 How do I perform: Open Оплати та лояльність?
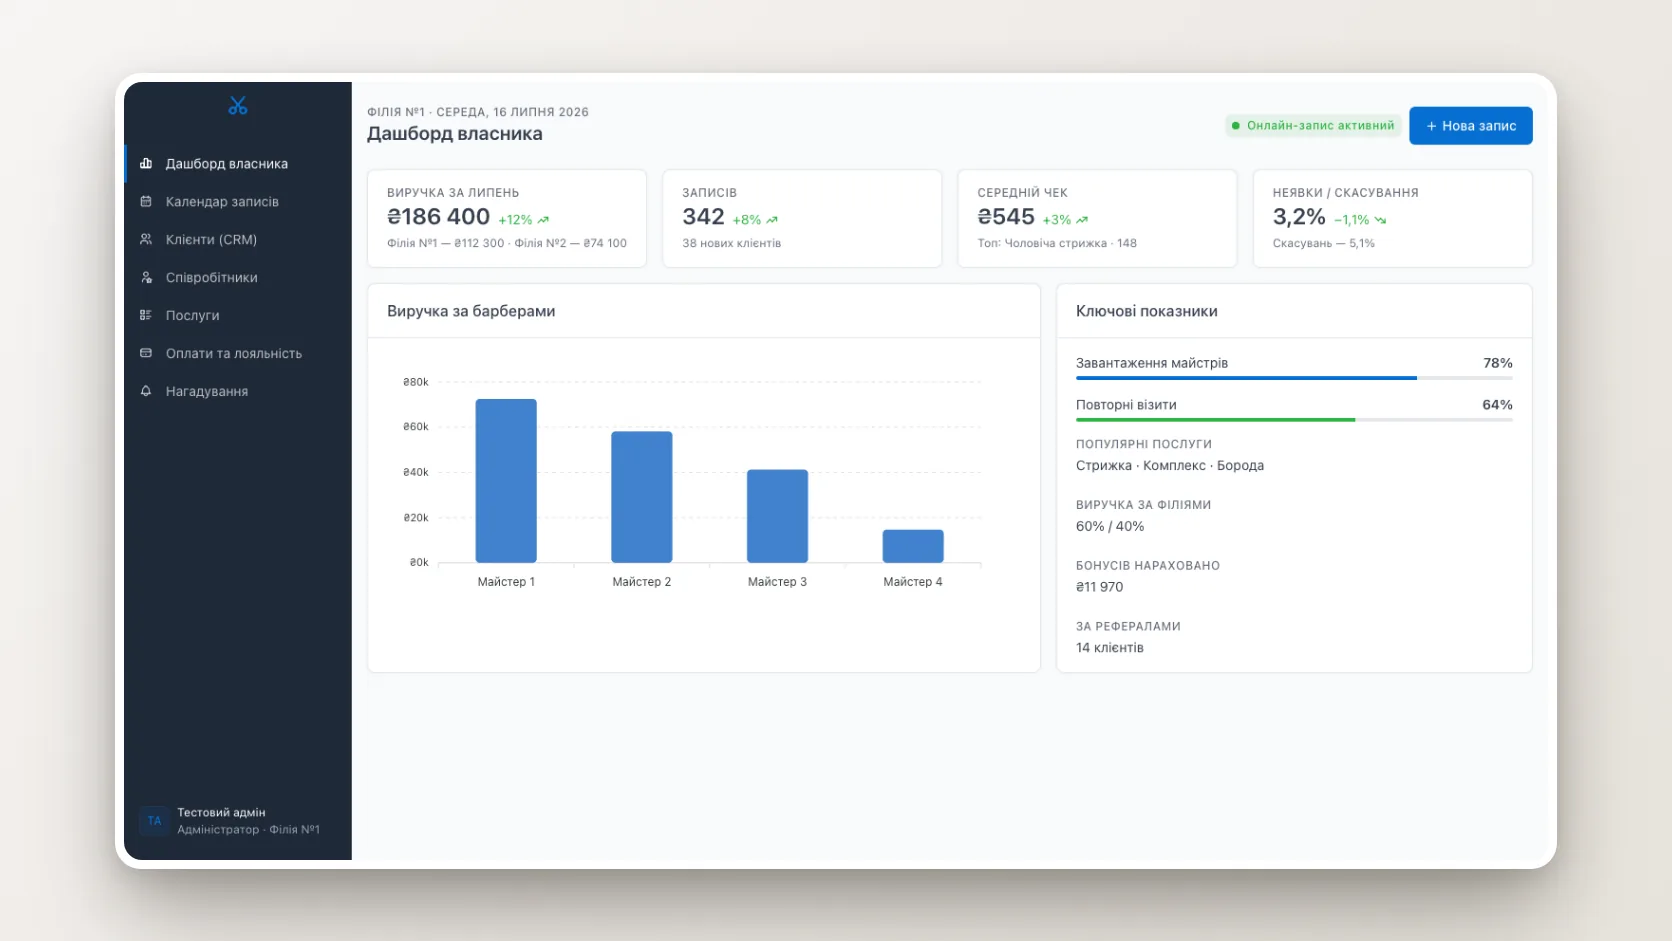click(x=238, y=353)
